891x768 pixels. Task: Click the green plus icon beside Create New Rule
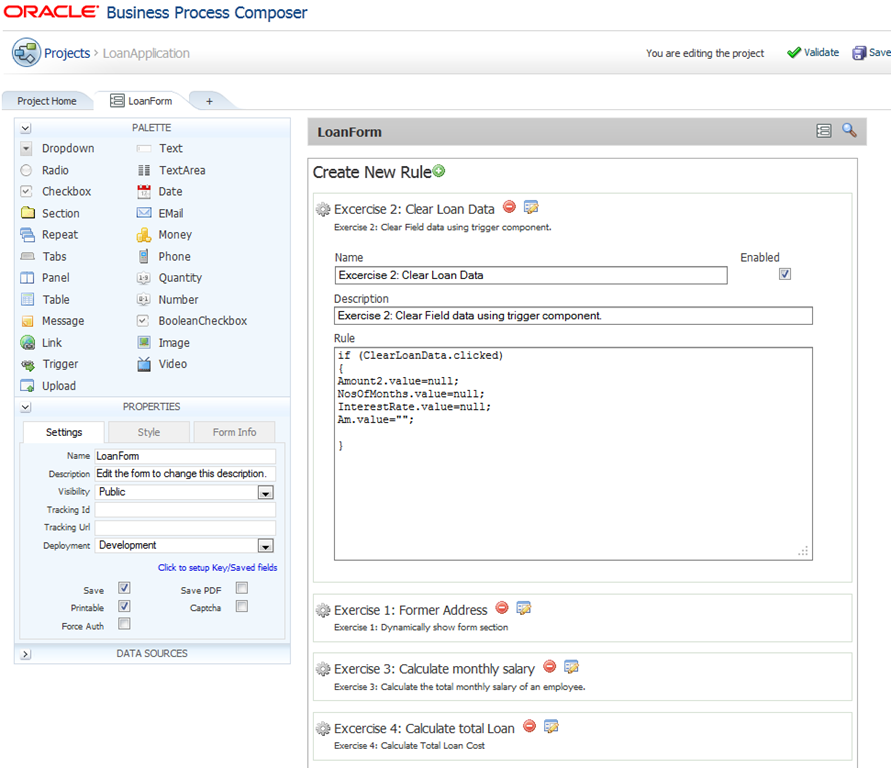439,172
